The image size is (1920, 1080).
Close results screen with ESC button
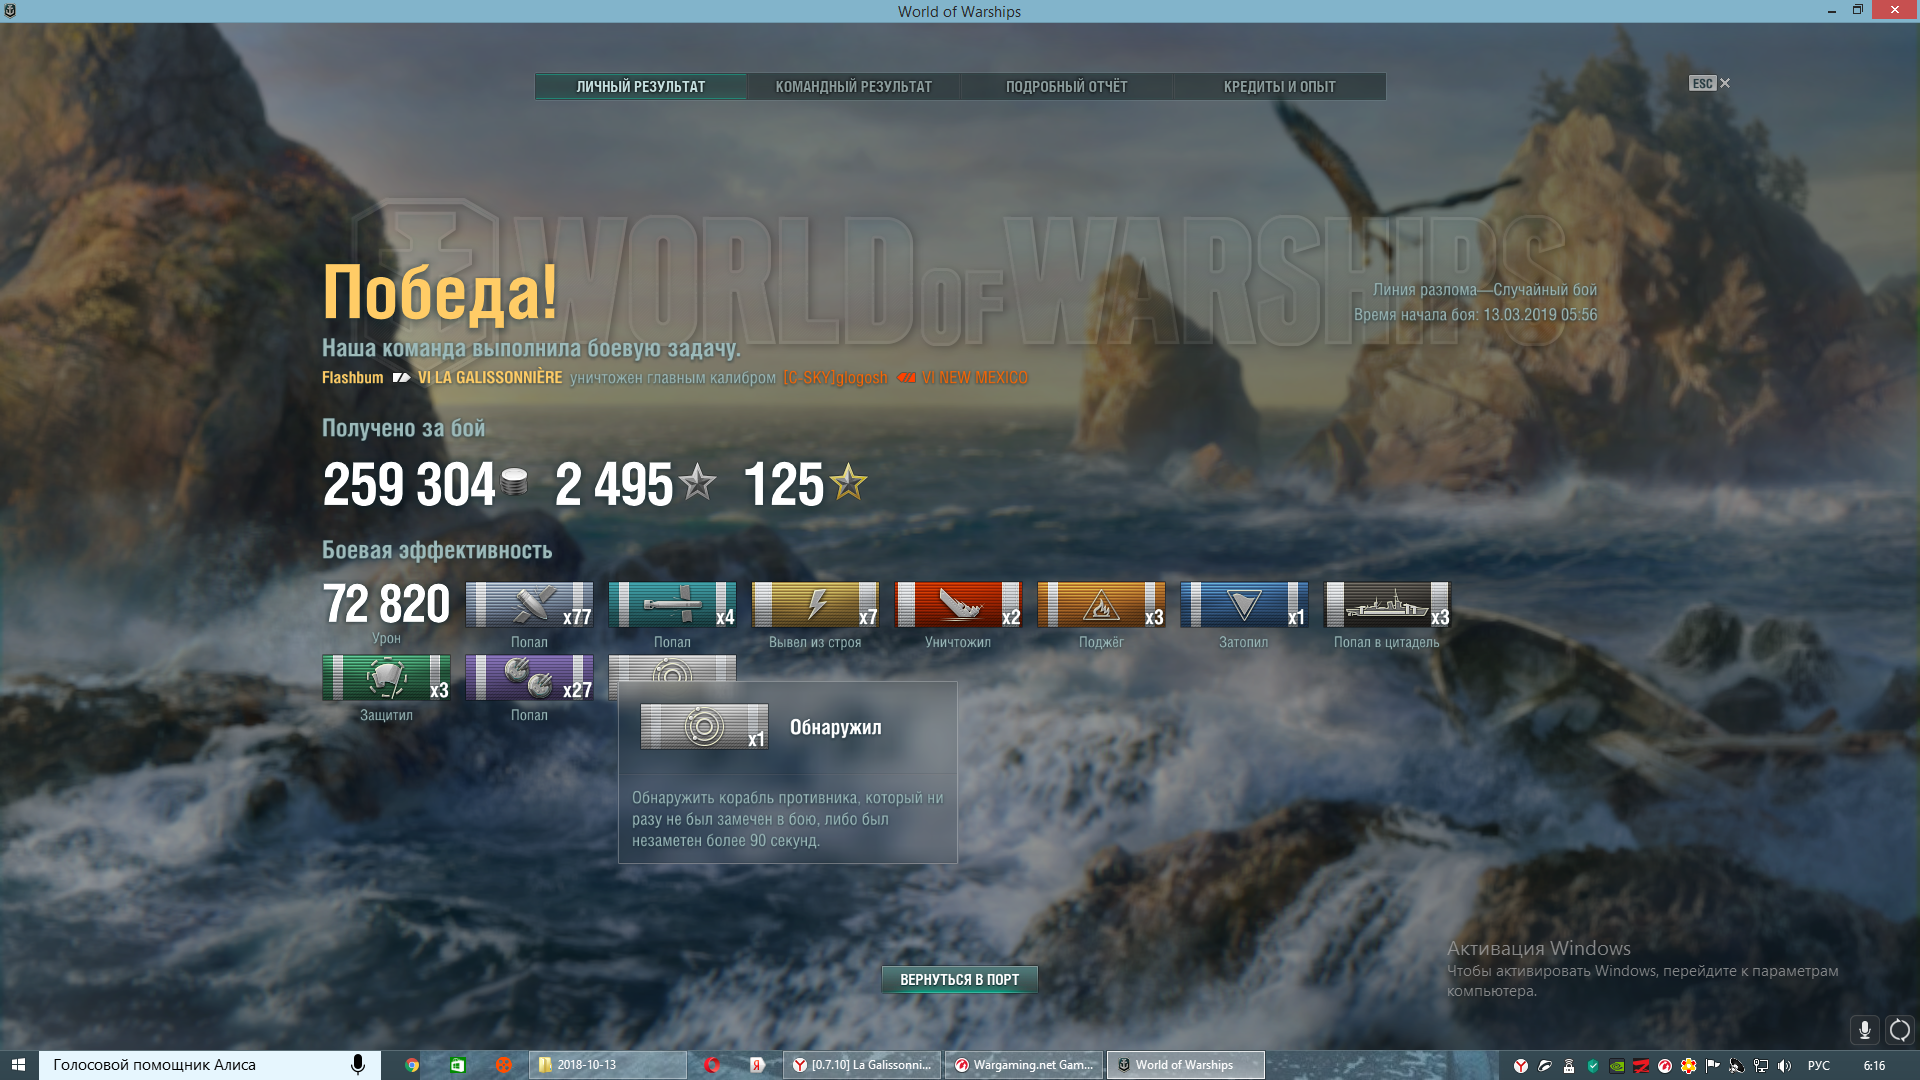(x=1710, y=84)
